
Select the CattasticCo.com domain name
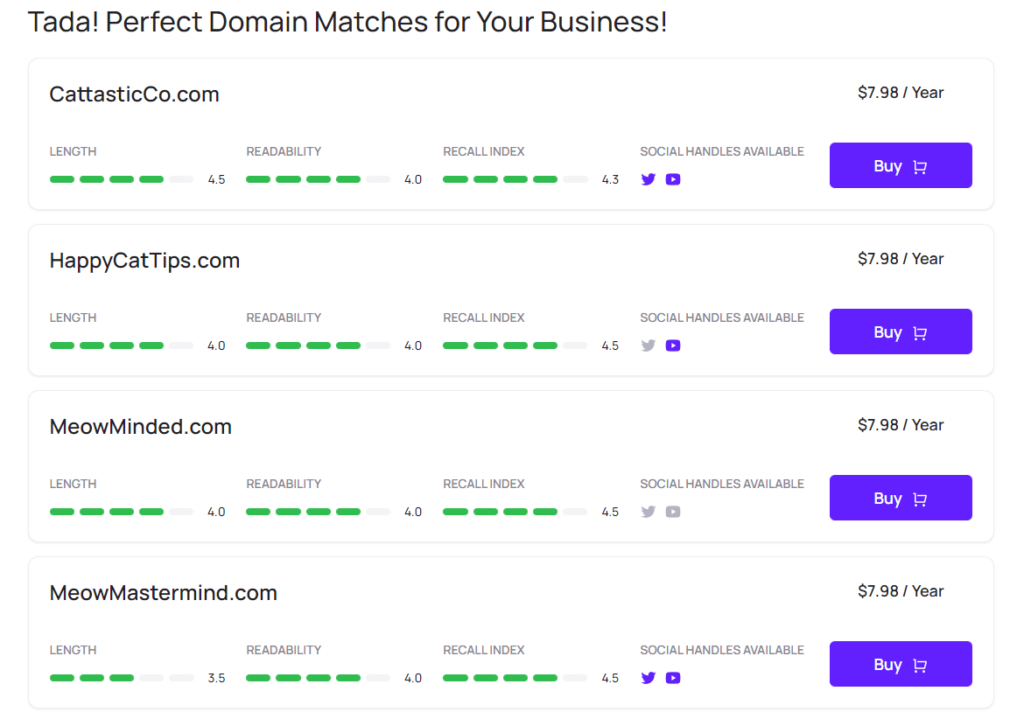(x=134, y=95)
